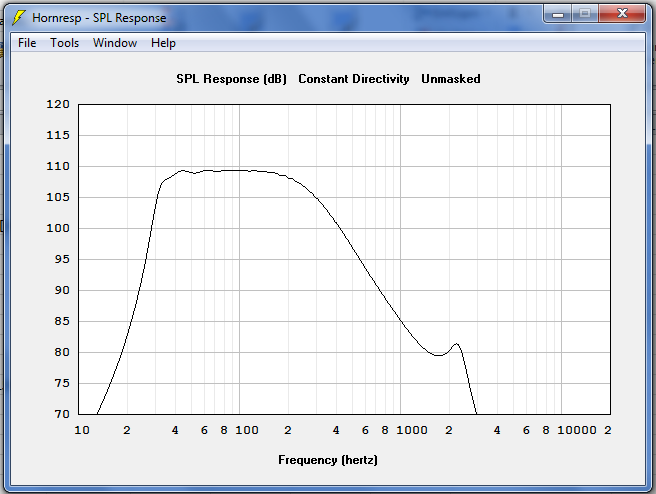Click the 75 dB axis value
The height and width of the screenshot is (494, 656).
[62, 383]
